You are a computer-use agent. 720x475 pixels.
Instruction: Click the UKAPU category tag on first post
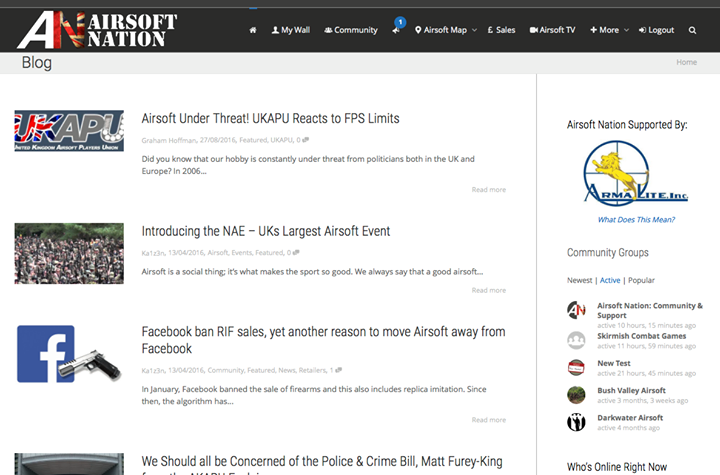click(281, 140)
